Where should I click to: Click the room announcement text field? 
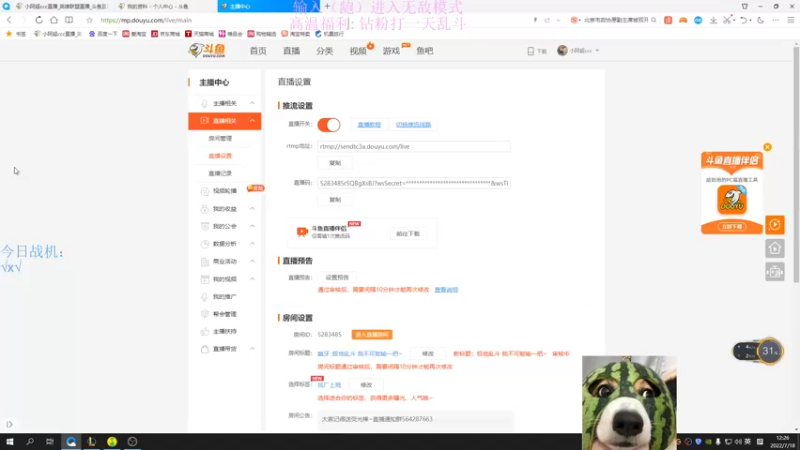coord(415,419)
